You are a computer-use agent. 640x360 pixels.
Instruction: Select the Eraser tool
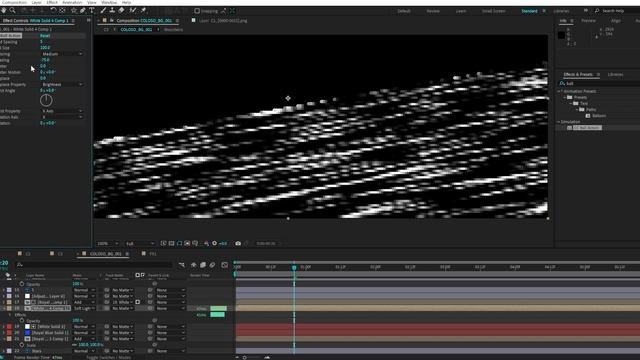coord(122,10)
